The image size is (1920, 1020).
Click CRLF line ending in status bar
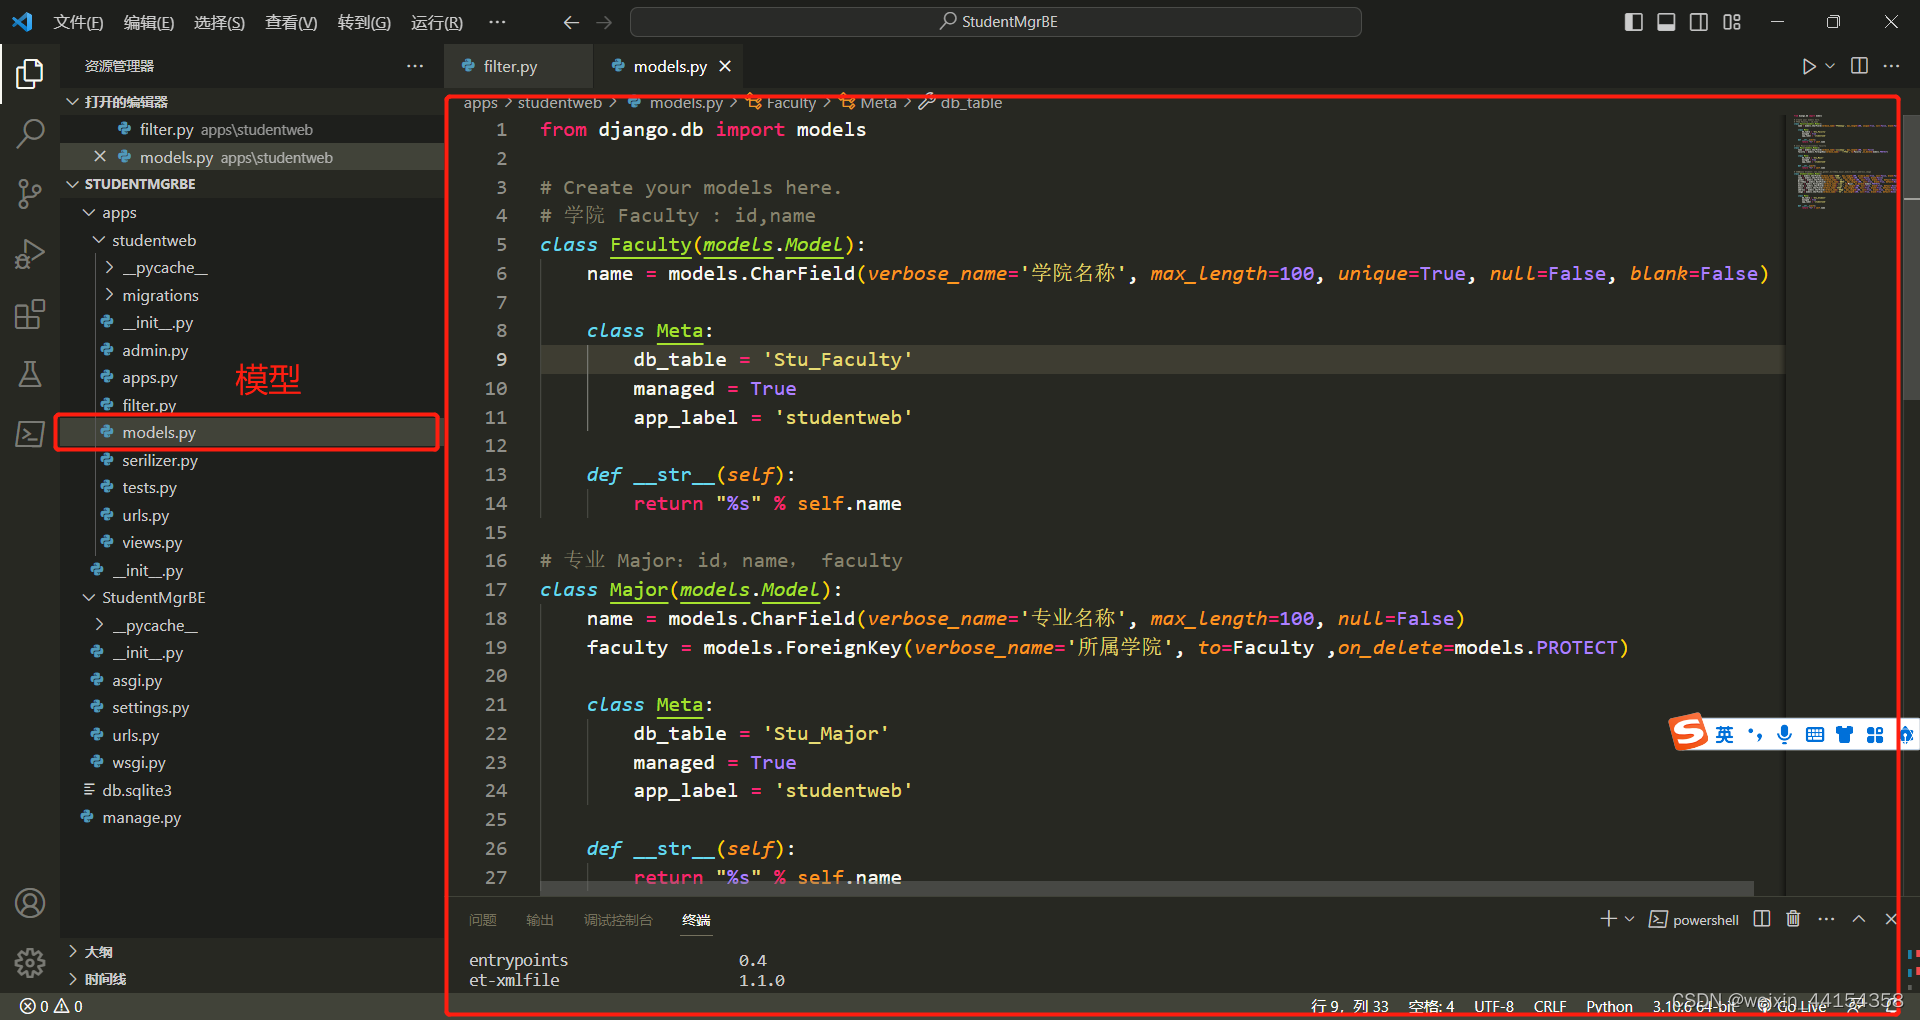tap(1550, 1007)
